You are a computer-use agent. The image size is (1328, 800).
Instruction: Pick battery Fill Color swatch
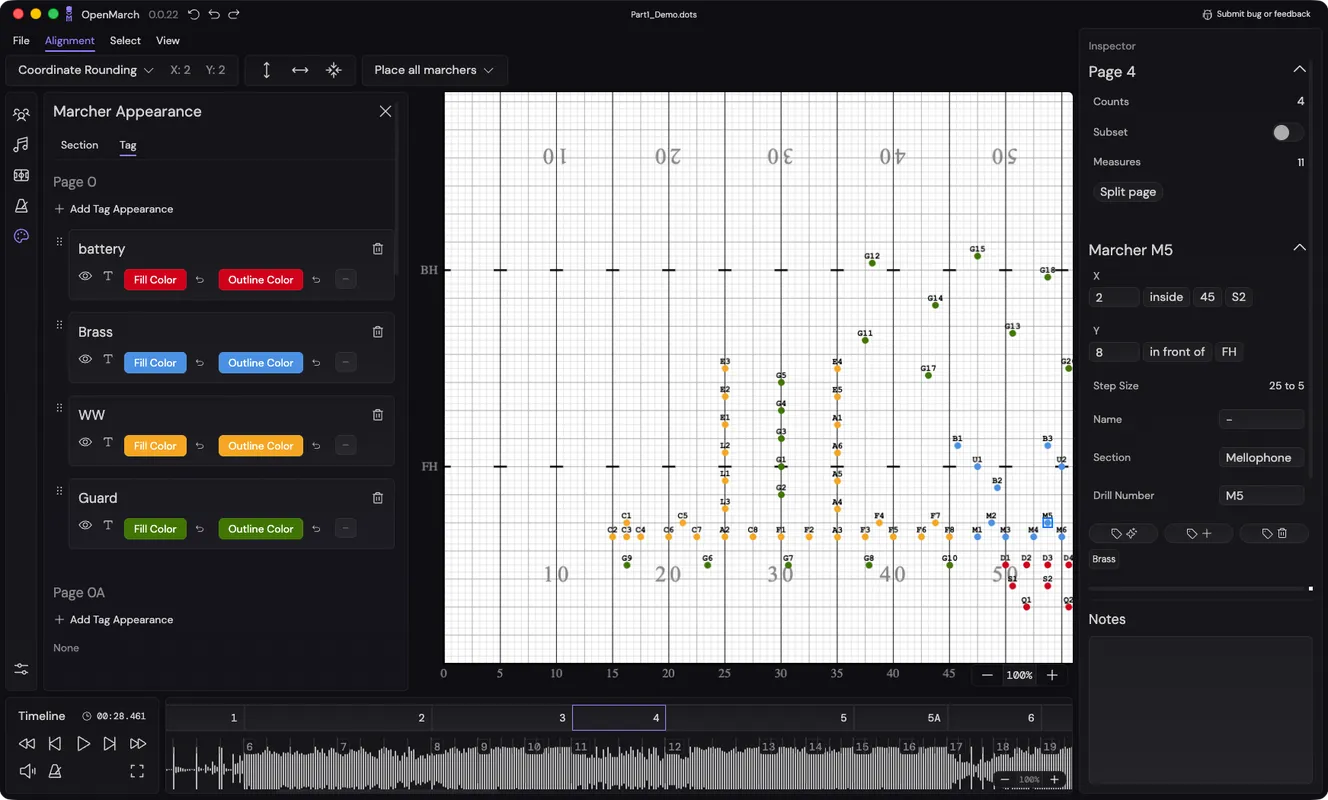155,280
